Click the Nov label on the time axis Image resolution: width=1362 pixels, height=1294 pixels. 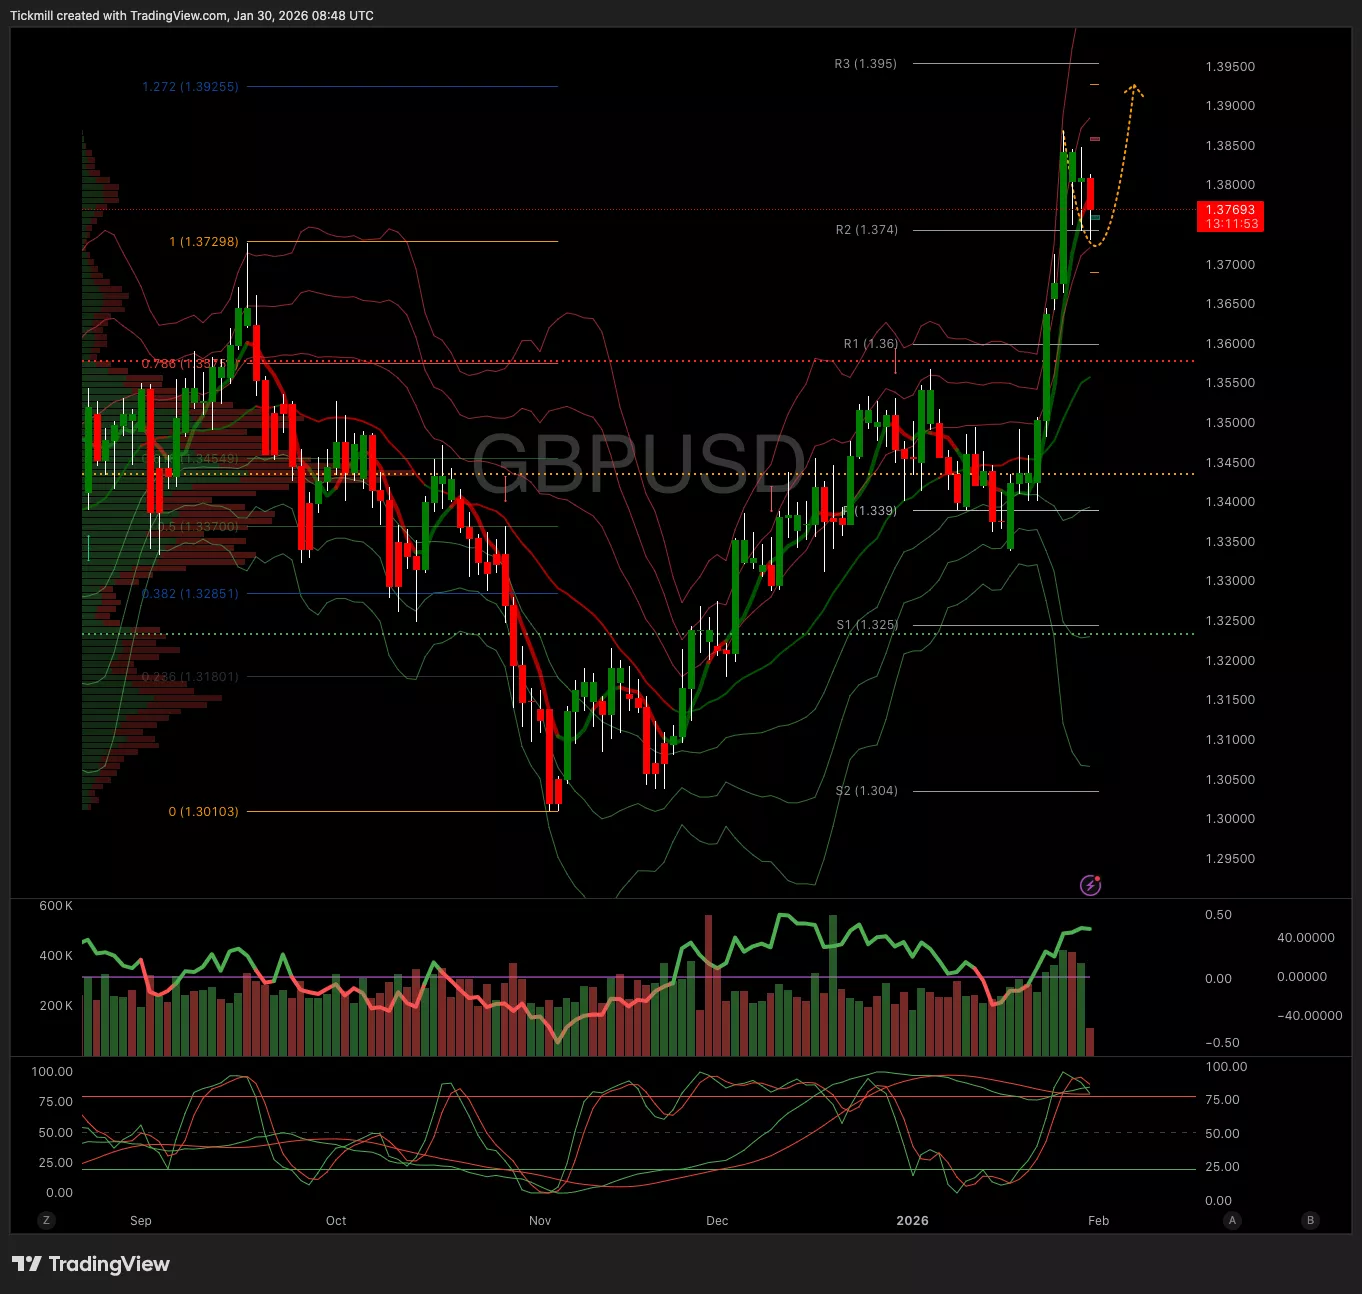click(x=540, y=1221)
